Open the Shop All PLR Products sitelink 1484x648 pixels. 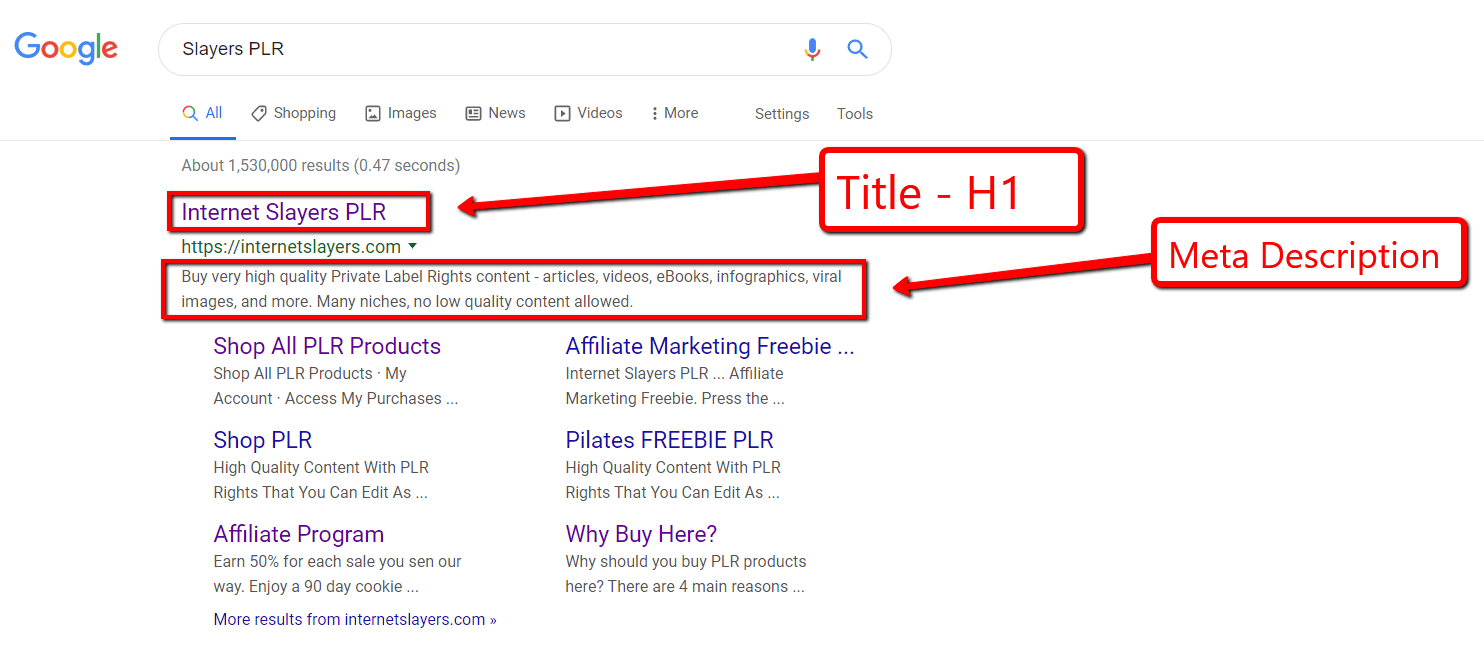[327, 346]
